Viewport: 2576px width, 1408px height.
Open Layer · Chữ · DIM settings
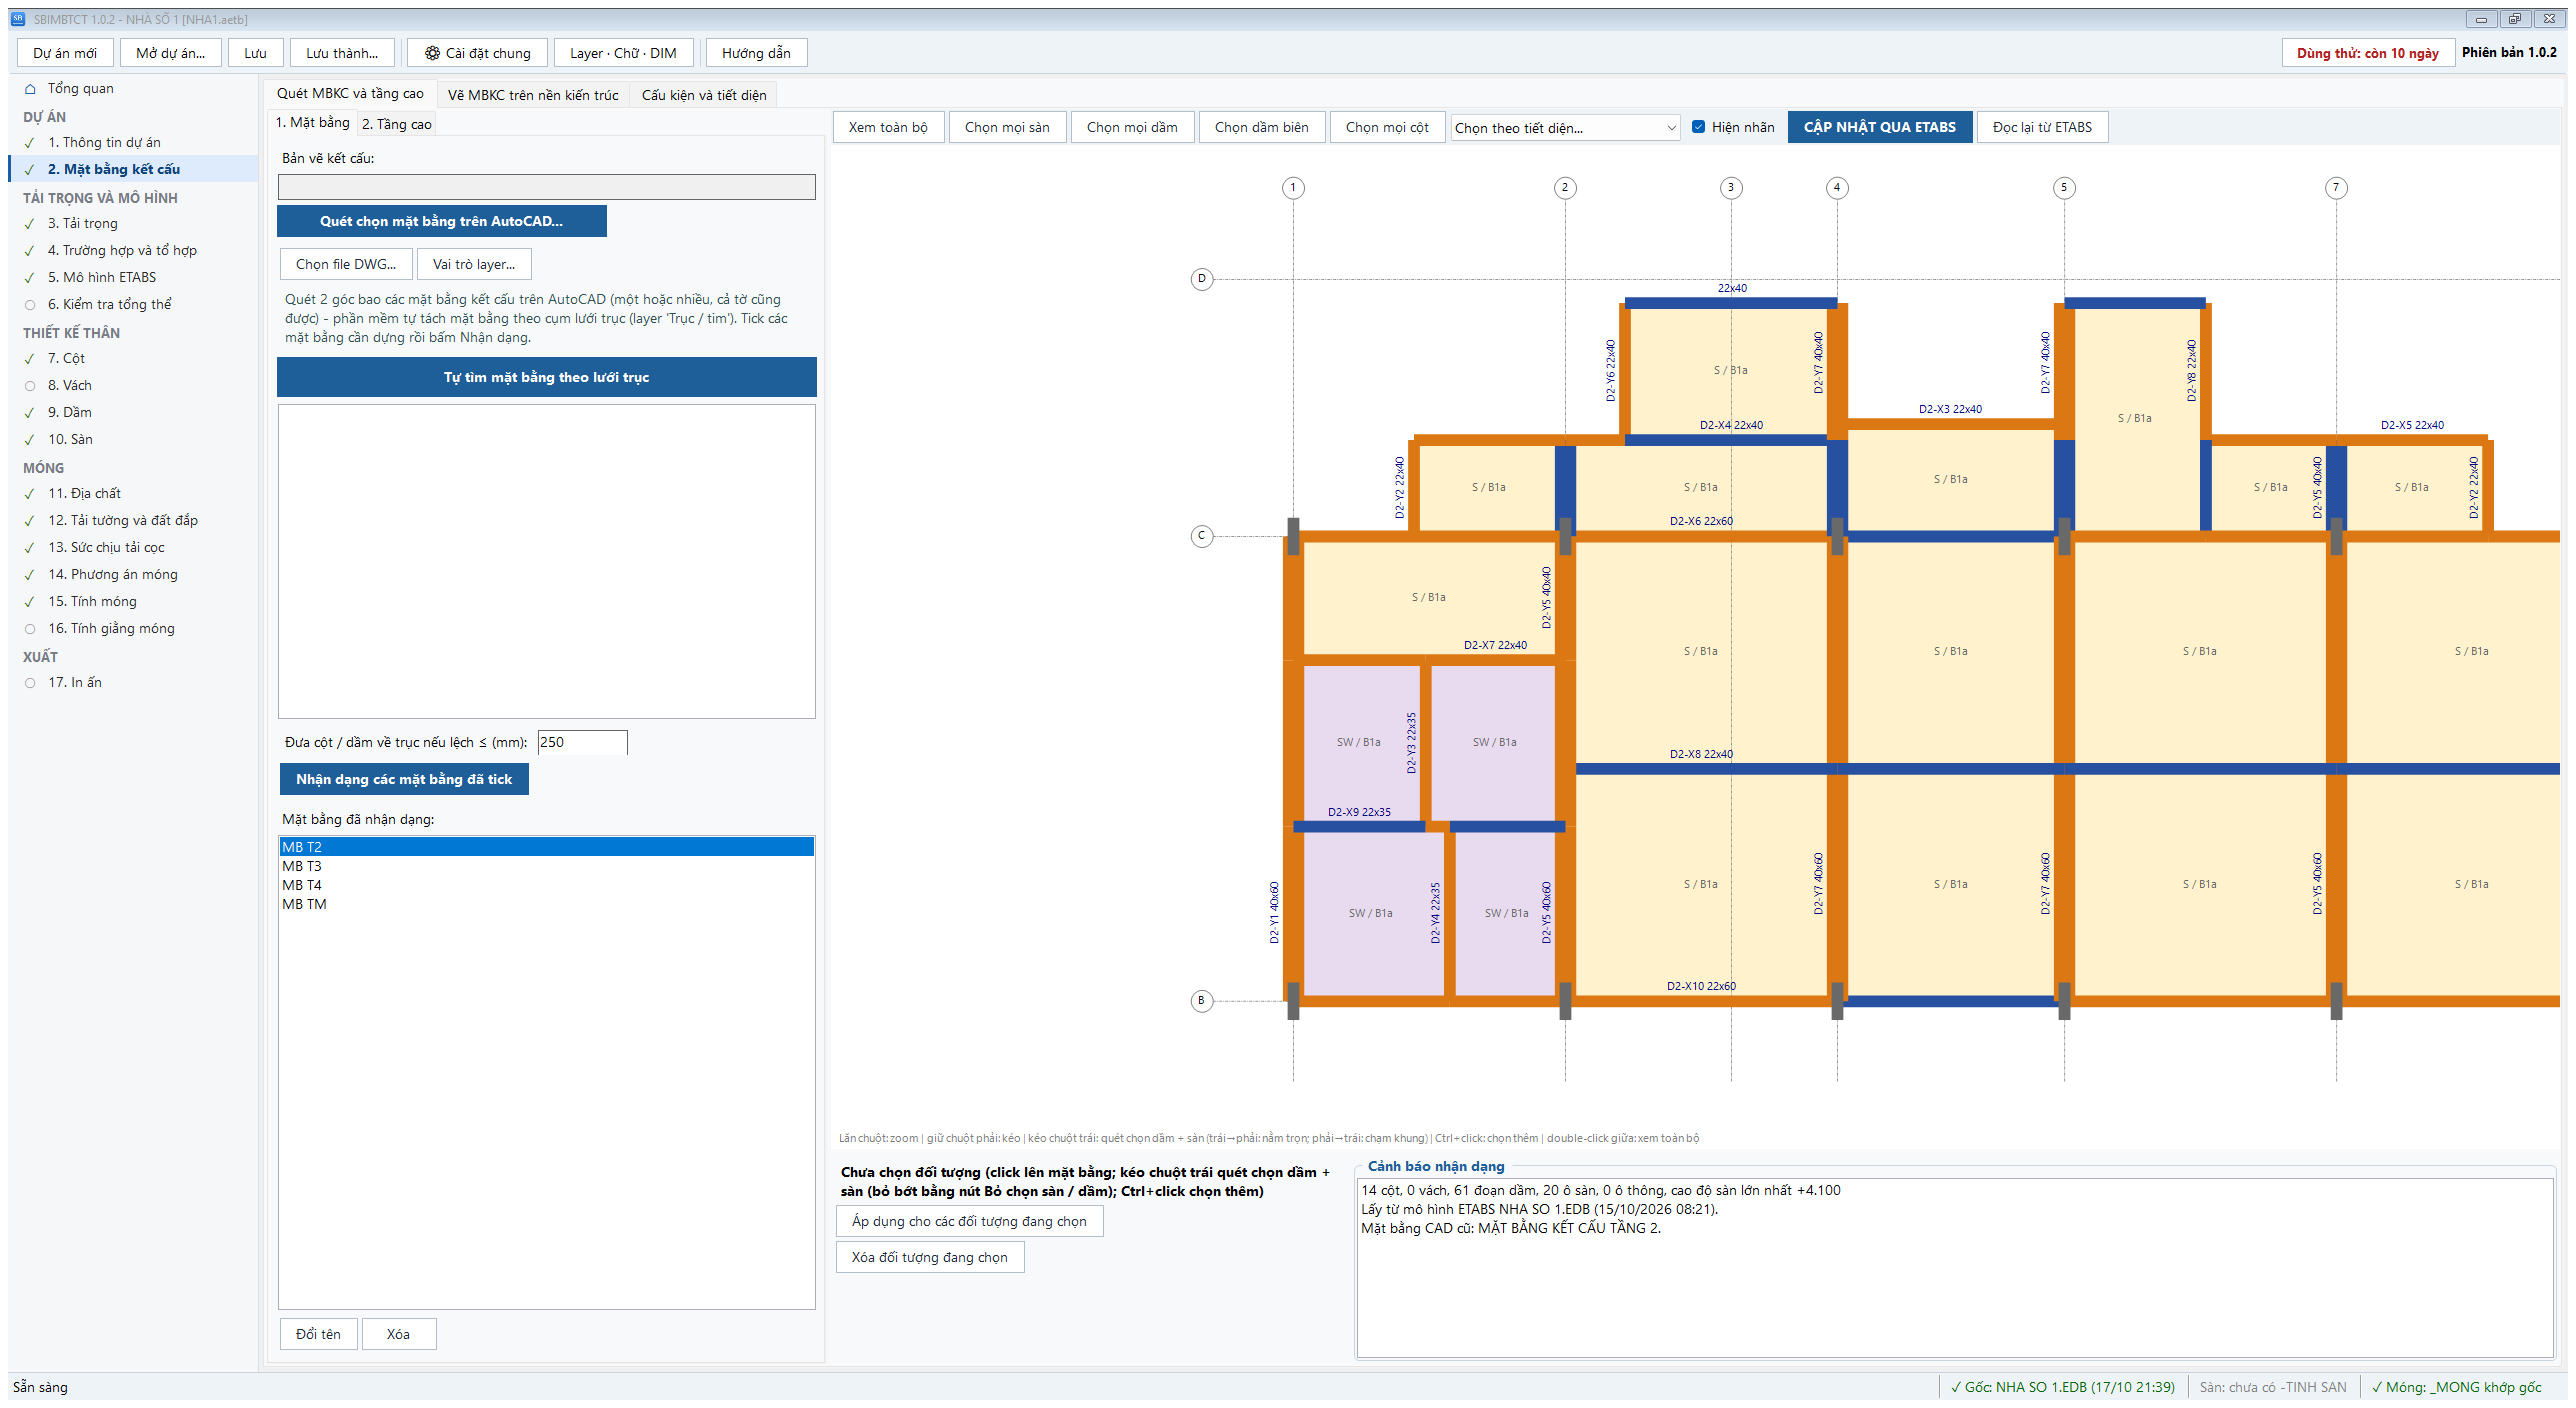pos(623,53)
